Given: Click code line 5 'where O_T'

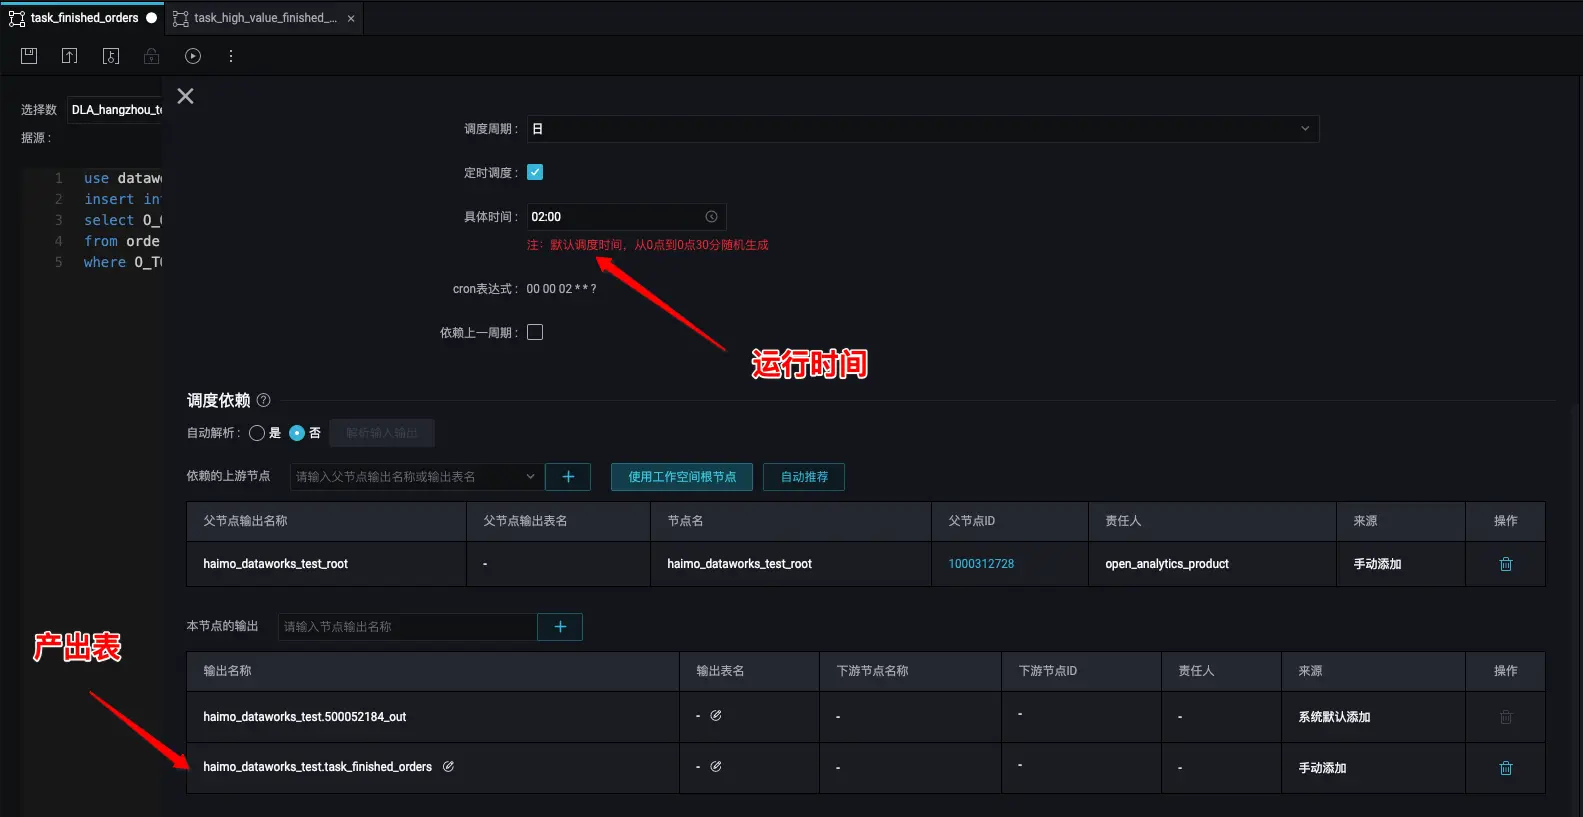Looking at the screenshot, I should (x=123, y=262).
